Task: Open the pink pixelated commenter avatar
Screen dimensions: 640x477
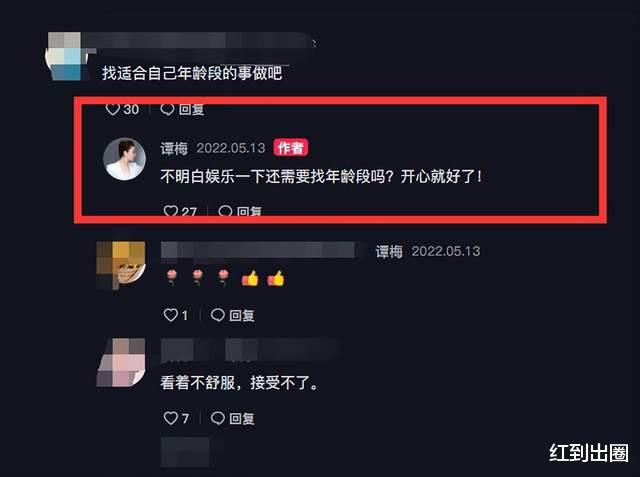Action: 121,362
